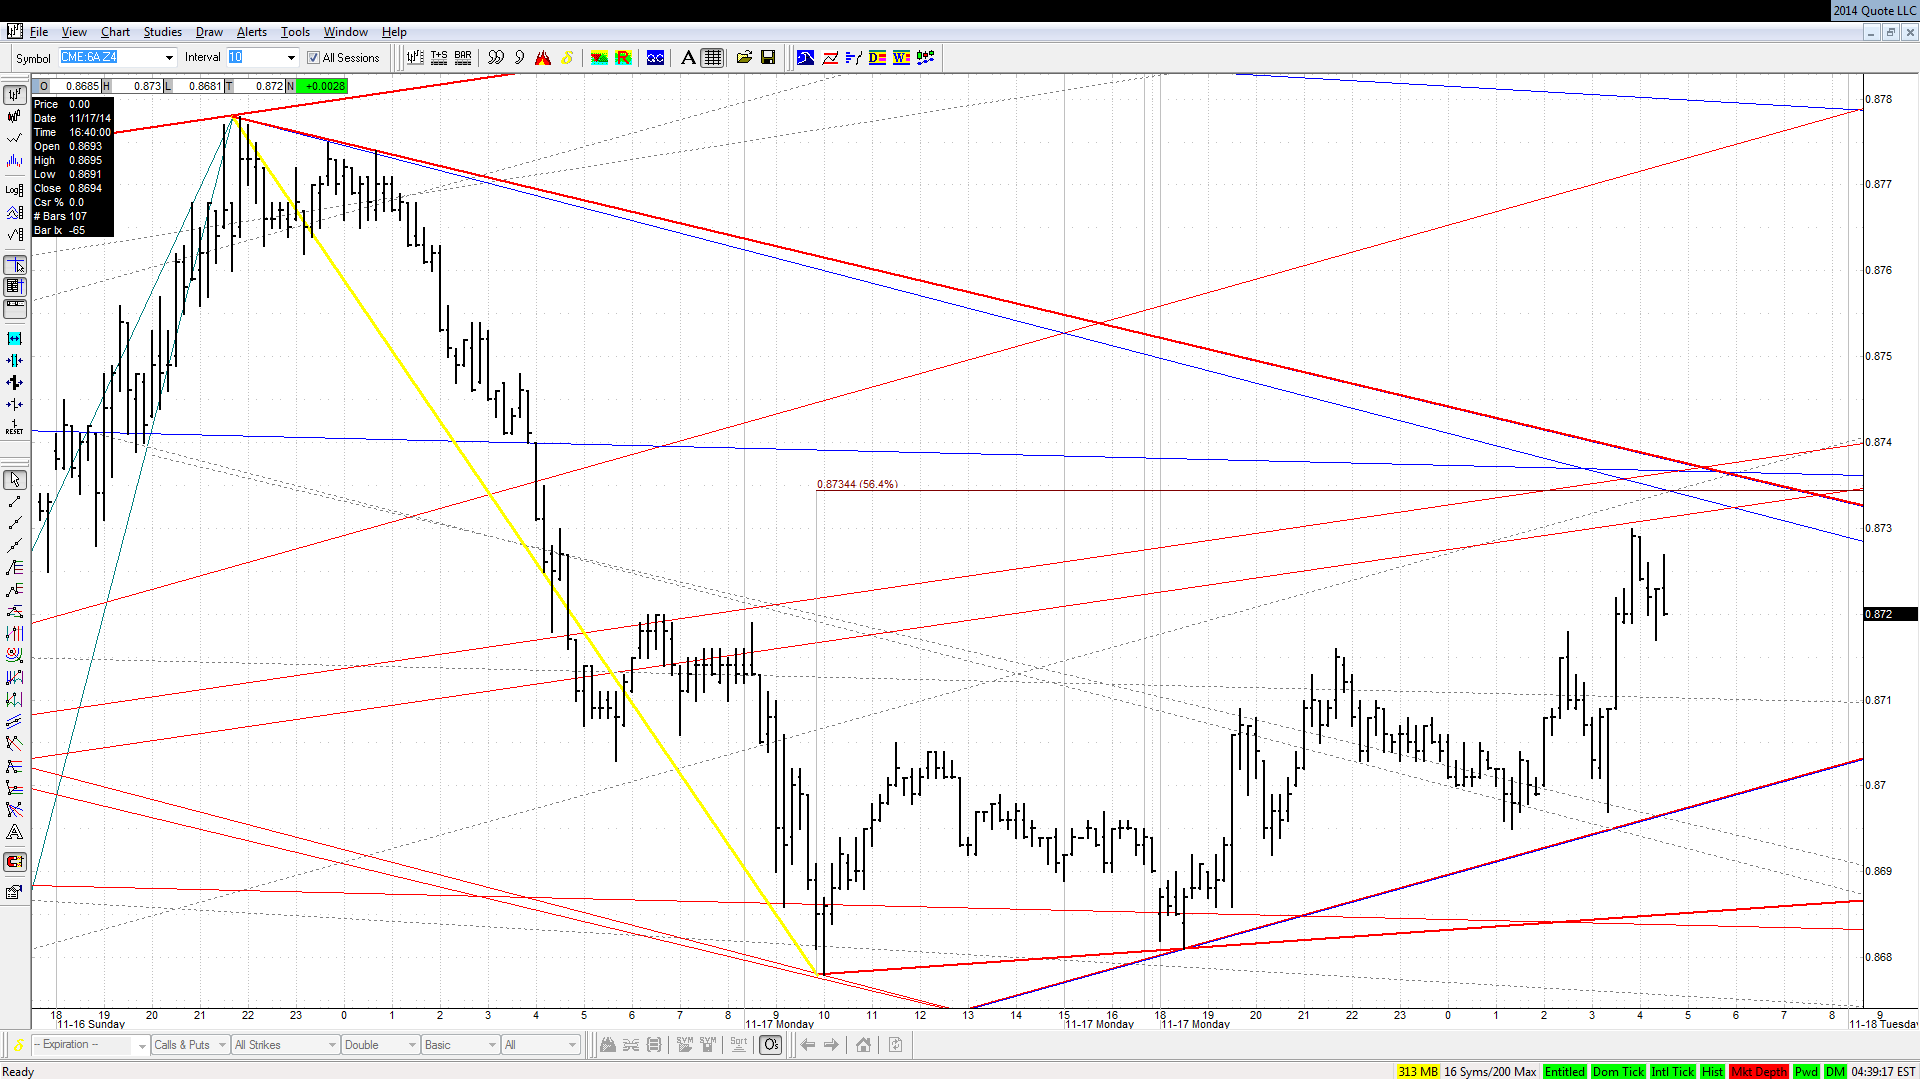Click the BAR chart toolbar icon

click(463, 58)
